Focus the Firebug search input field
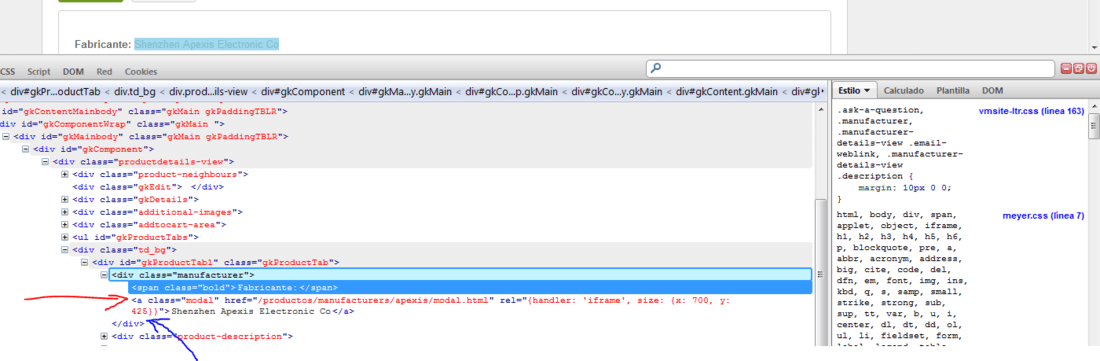This screenshot has height=361, width=1100. click(850, 69)
